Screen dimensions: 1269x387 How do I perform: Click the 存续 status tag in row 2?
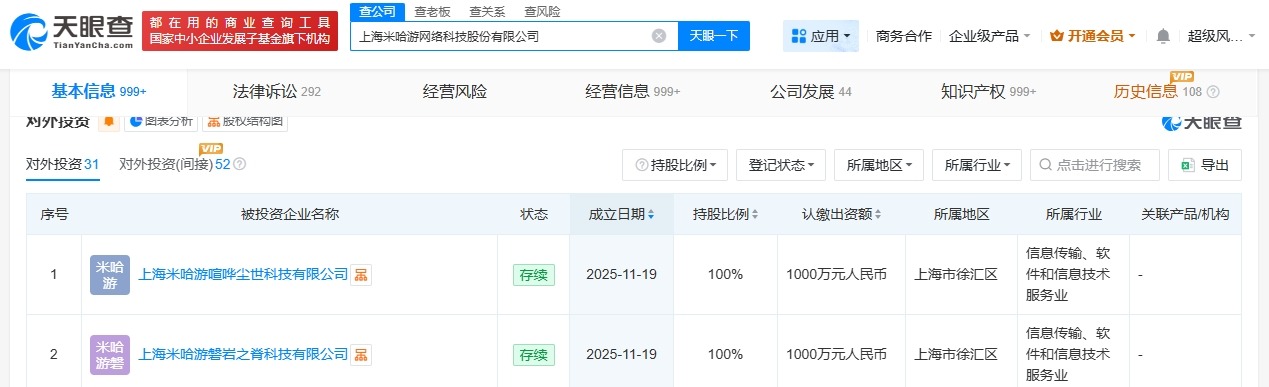pos(533,354)
